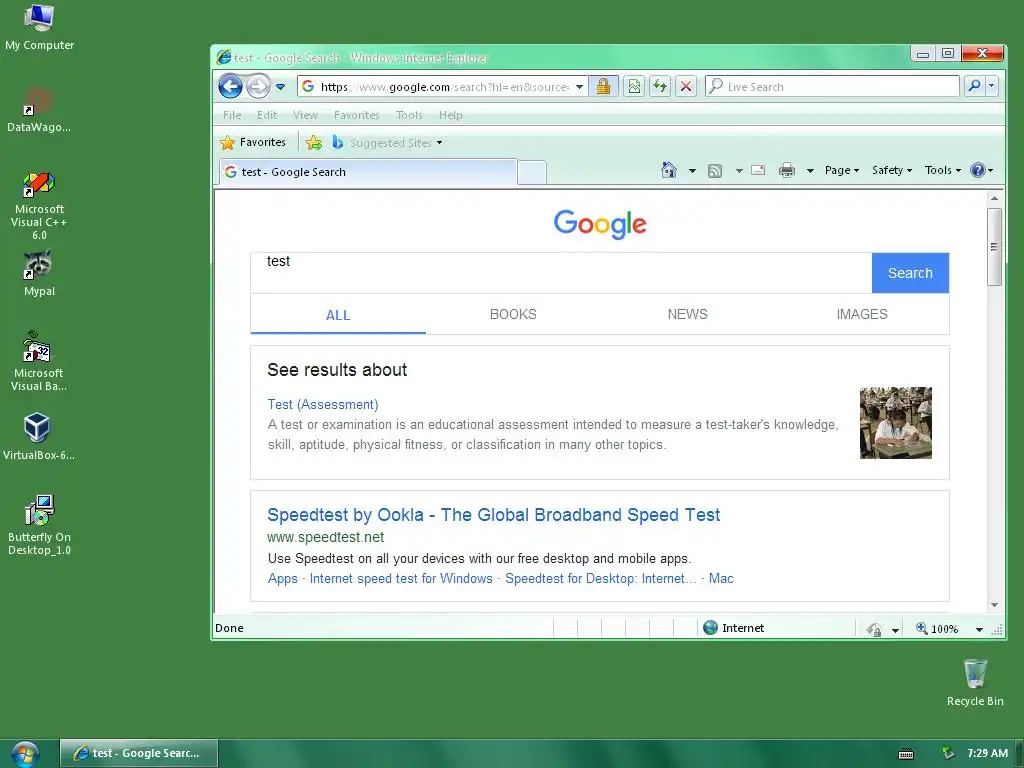This screenshot has height=768, width=1024.
Task: Click the Read Mail icon
Action: 758,170
